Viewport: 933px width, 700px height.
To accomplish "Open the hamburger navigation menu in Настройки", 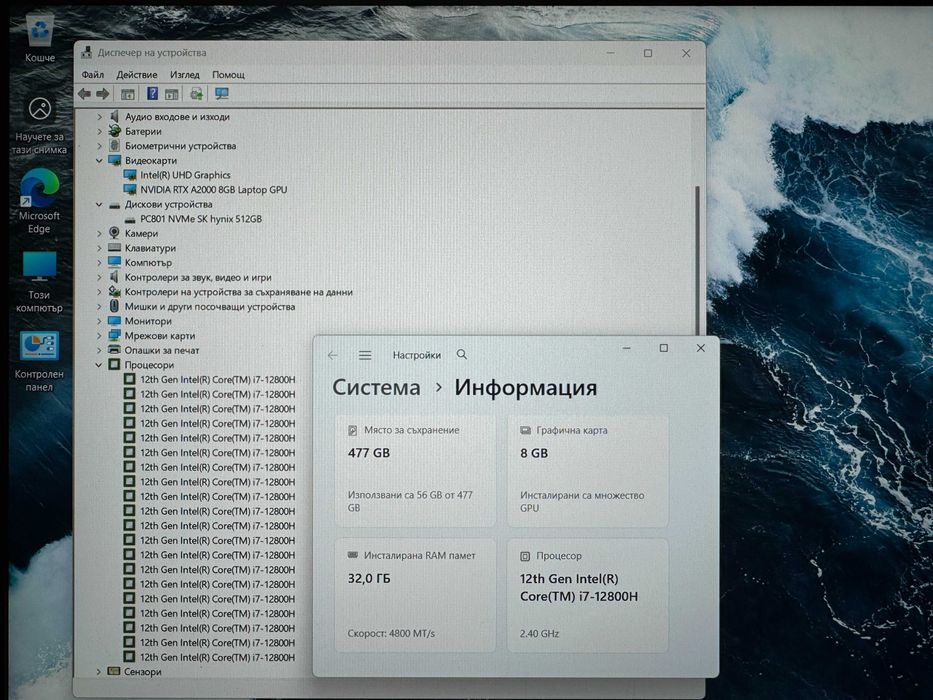I will [x=365, y=355].
